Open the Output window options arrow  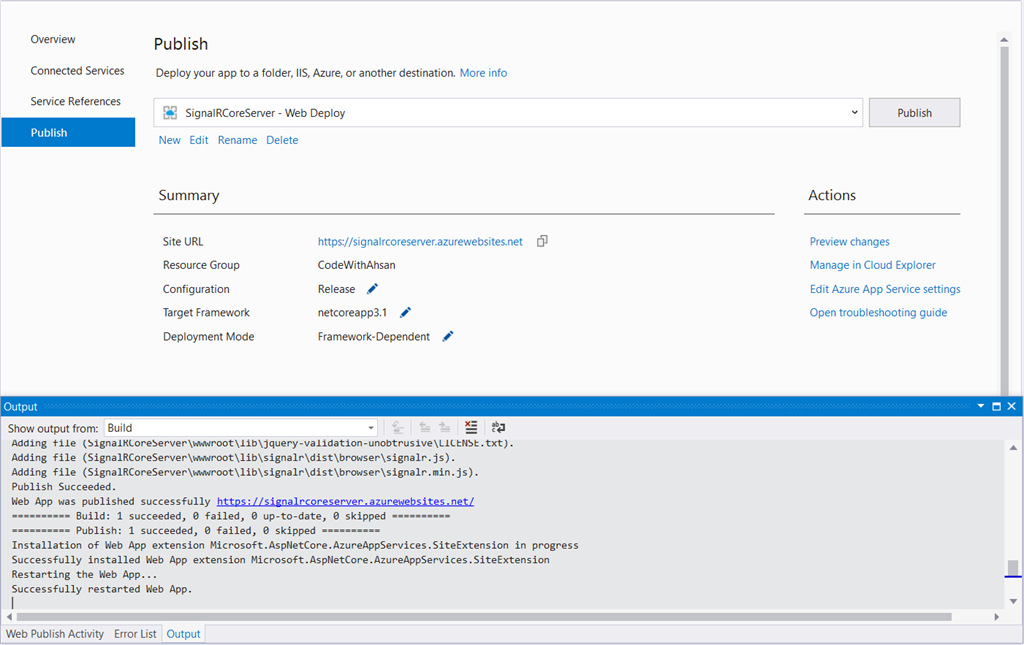pyautogui.click(x=981, y=407)
